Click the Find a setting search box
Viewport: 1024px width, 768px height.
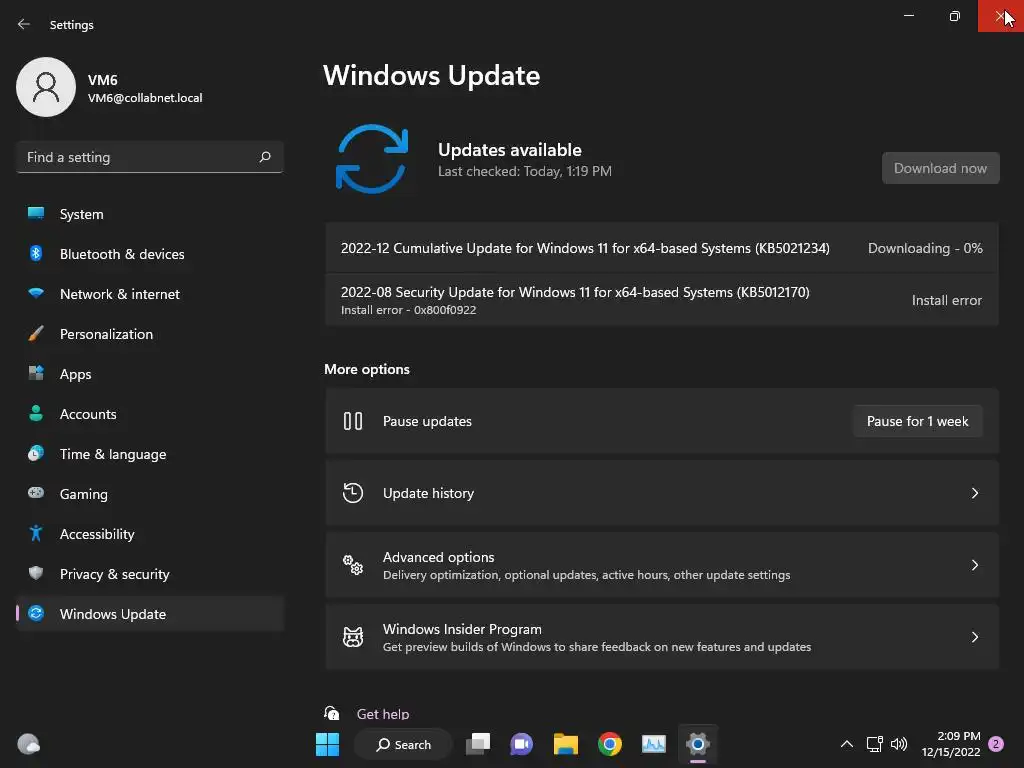150,157
